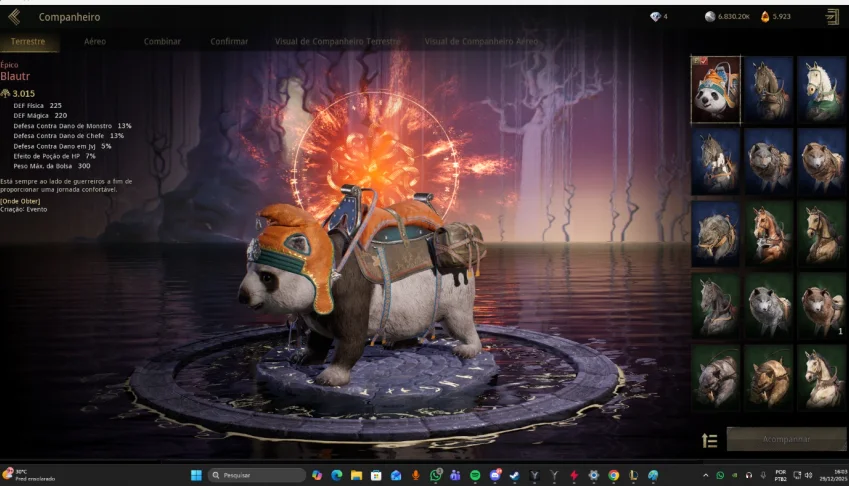Click the DEF Física 225 stat

click(37, 106)
